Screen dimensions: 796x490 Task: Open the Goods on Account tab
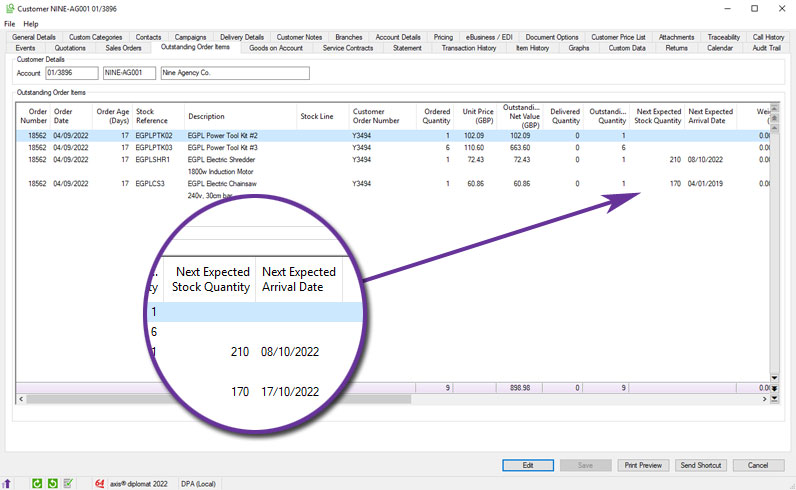[276, 48]
